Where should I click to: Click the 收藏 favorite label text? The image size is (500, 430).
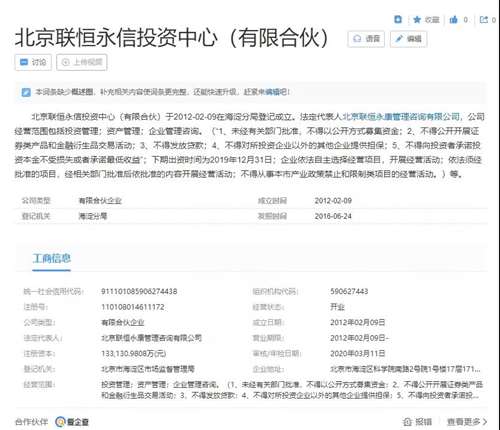(x=432, y=20)
